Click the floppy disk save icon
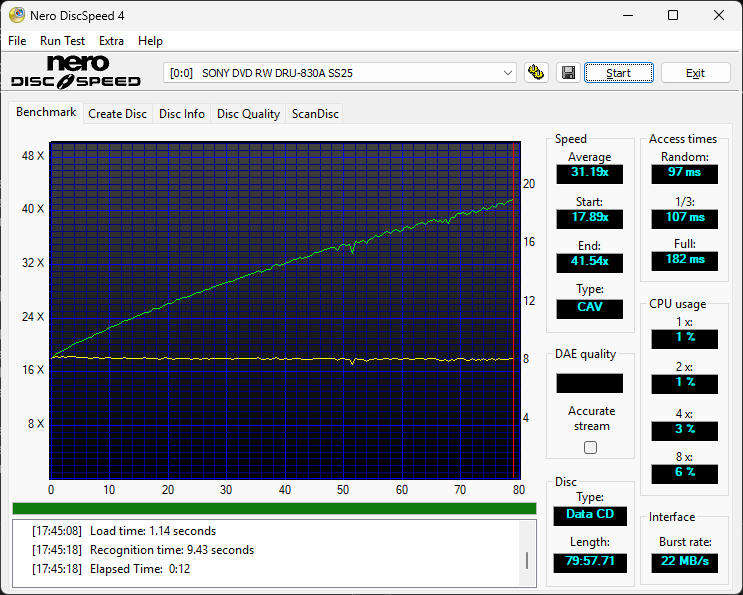This screenshot has height=595, width=743. coord(568,73)
